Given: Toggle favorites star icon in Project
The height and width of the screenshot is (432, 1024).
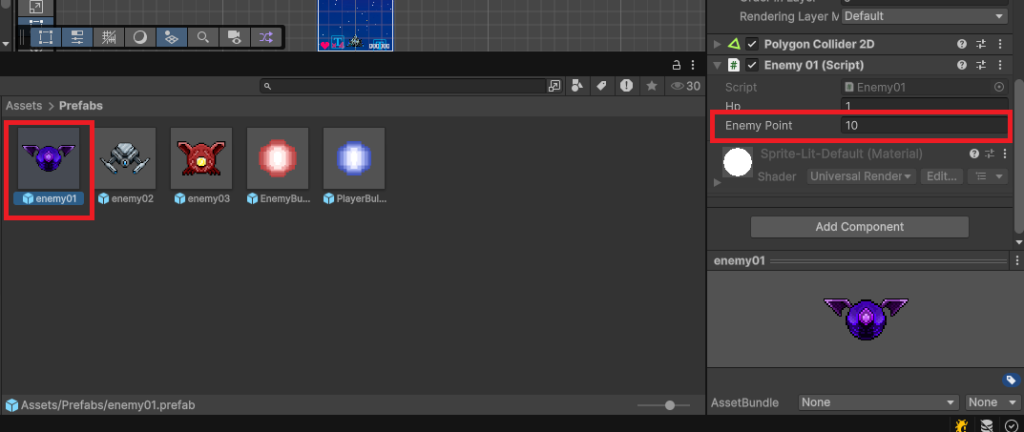Looking at the screenshot, I should coord(651,85).
